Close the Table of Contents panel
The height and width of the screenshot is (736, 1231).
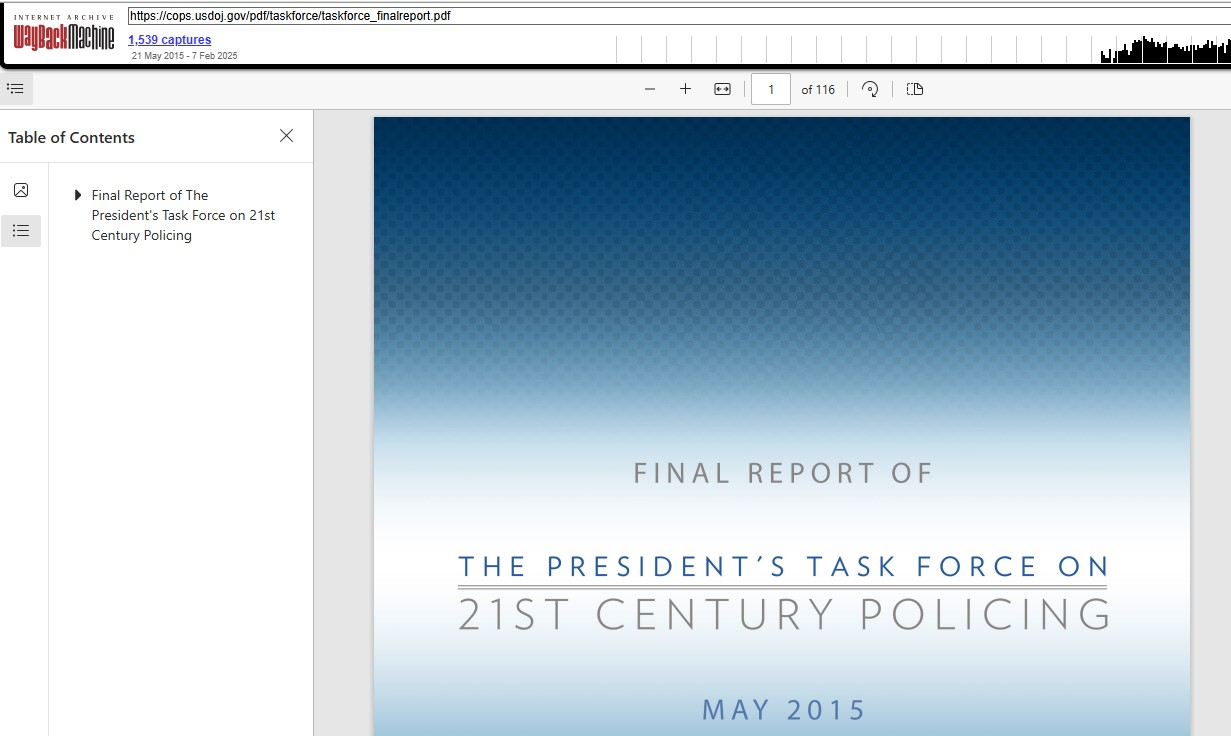click(x=286, y=136)
